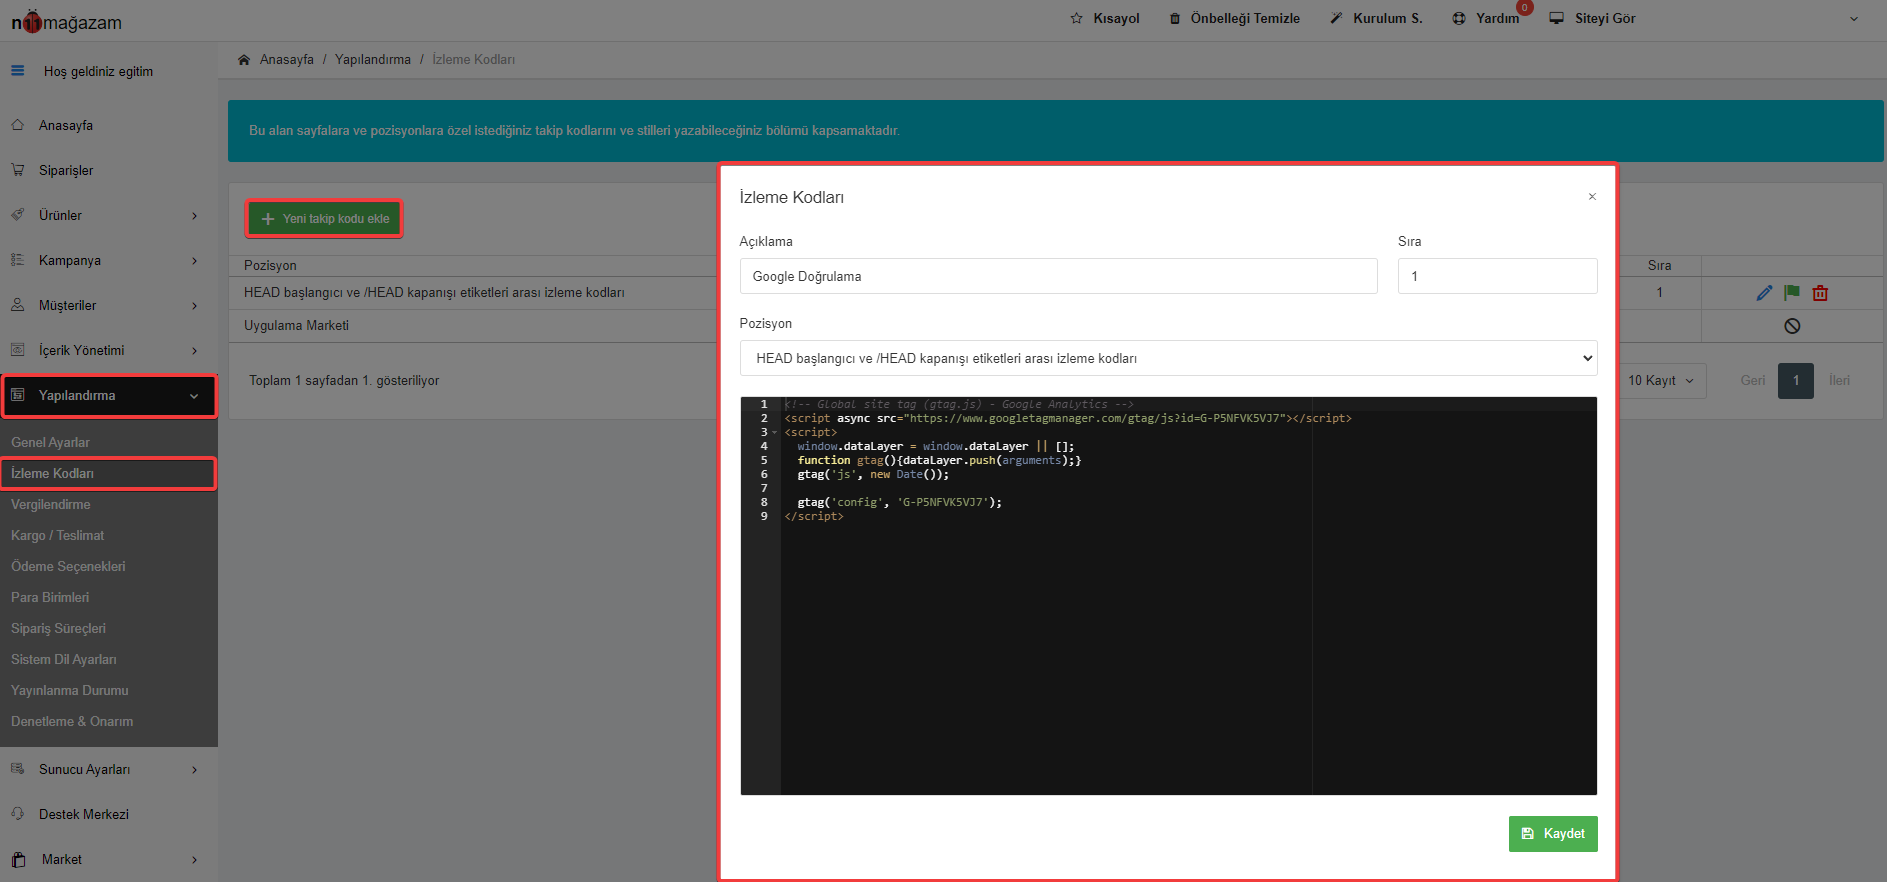The width and height of the screenshot is (1887, 882).
Task: Fold code at line 3 arrow
Action: (x=774, y=433)
